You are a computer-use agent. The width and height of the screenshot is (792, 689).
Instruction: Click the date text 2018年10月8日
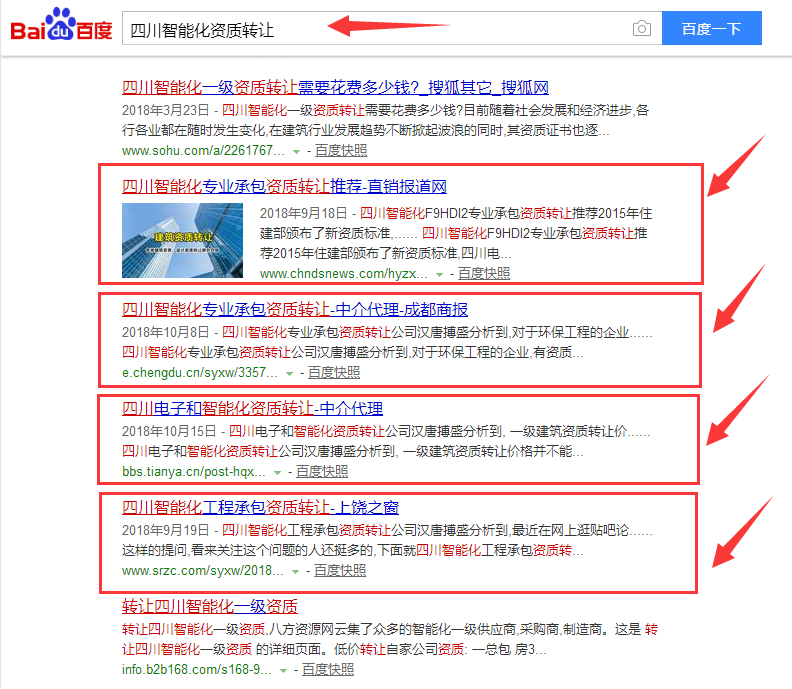coord(166,332)
